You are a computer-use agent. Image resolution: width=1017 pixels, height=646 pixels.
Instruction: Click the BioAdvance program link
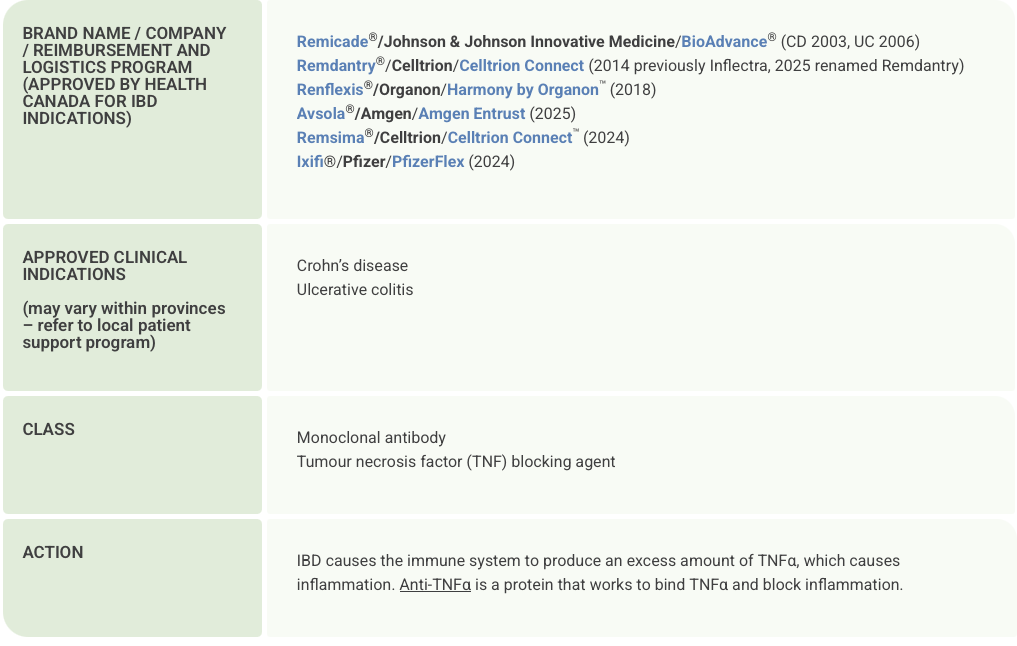click(723, 42)
